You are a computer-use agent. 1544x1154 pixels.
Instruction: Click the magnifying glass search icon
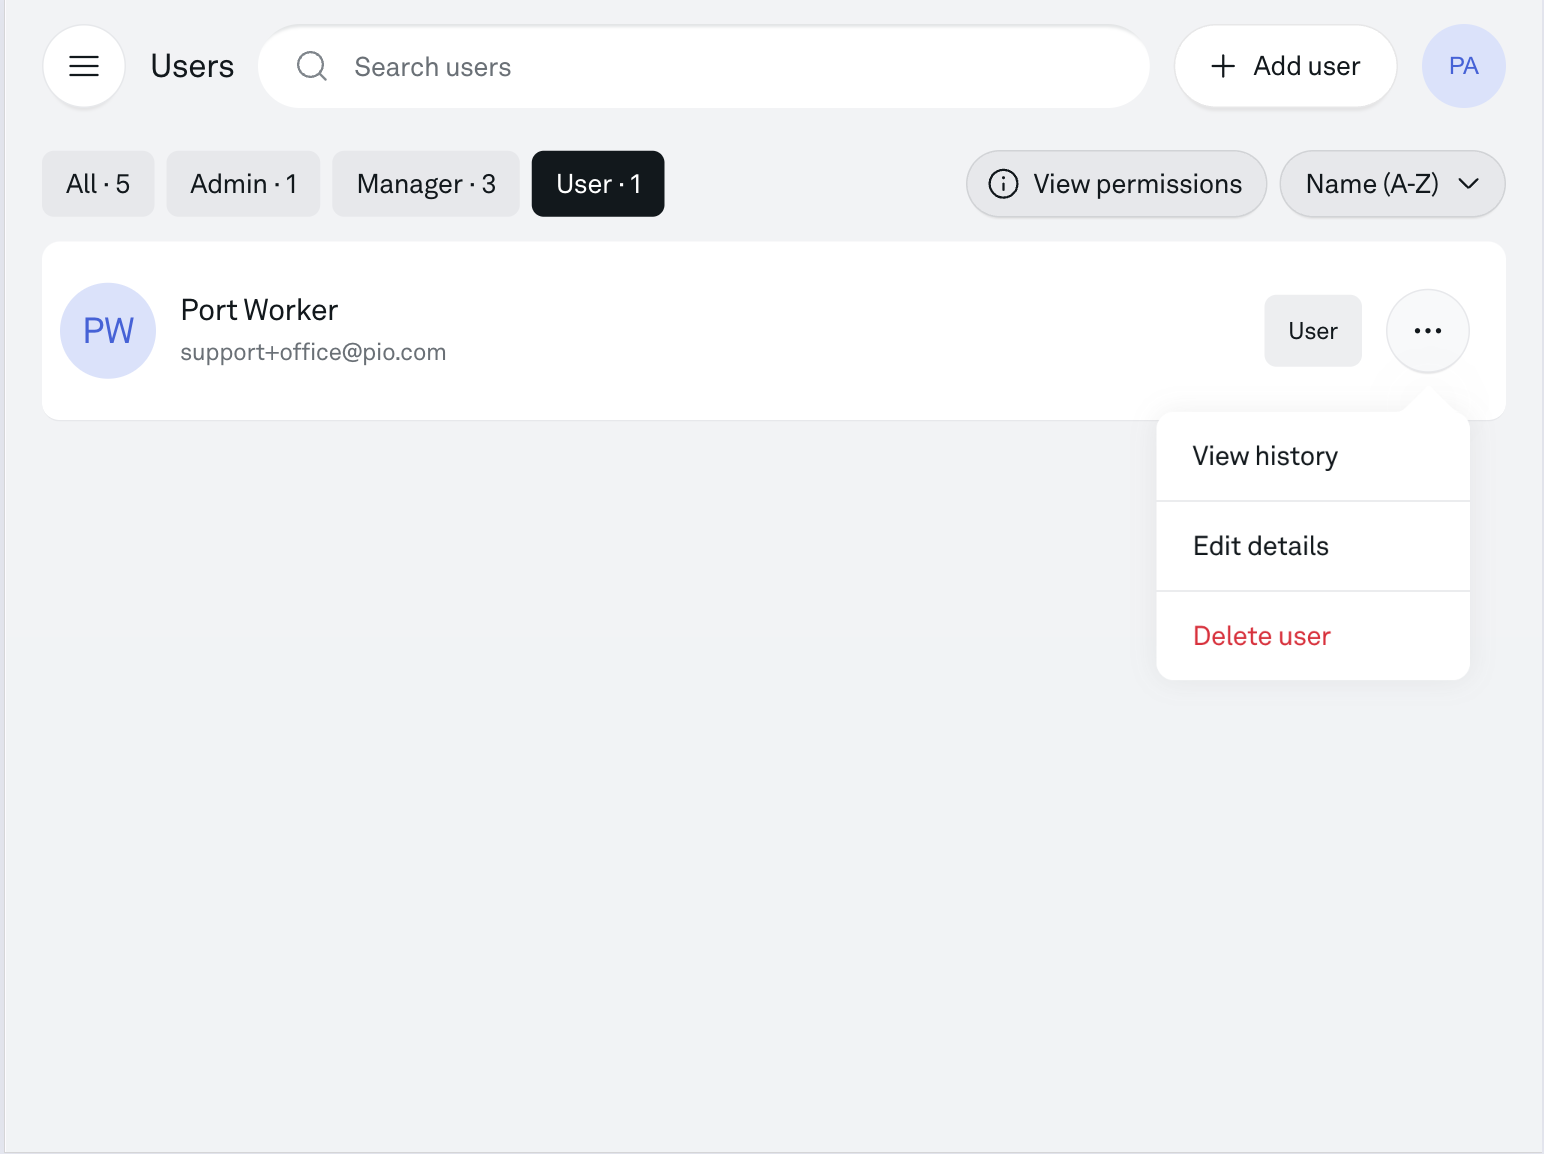click(312, 66)
